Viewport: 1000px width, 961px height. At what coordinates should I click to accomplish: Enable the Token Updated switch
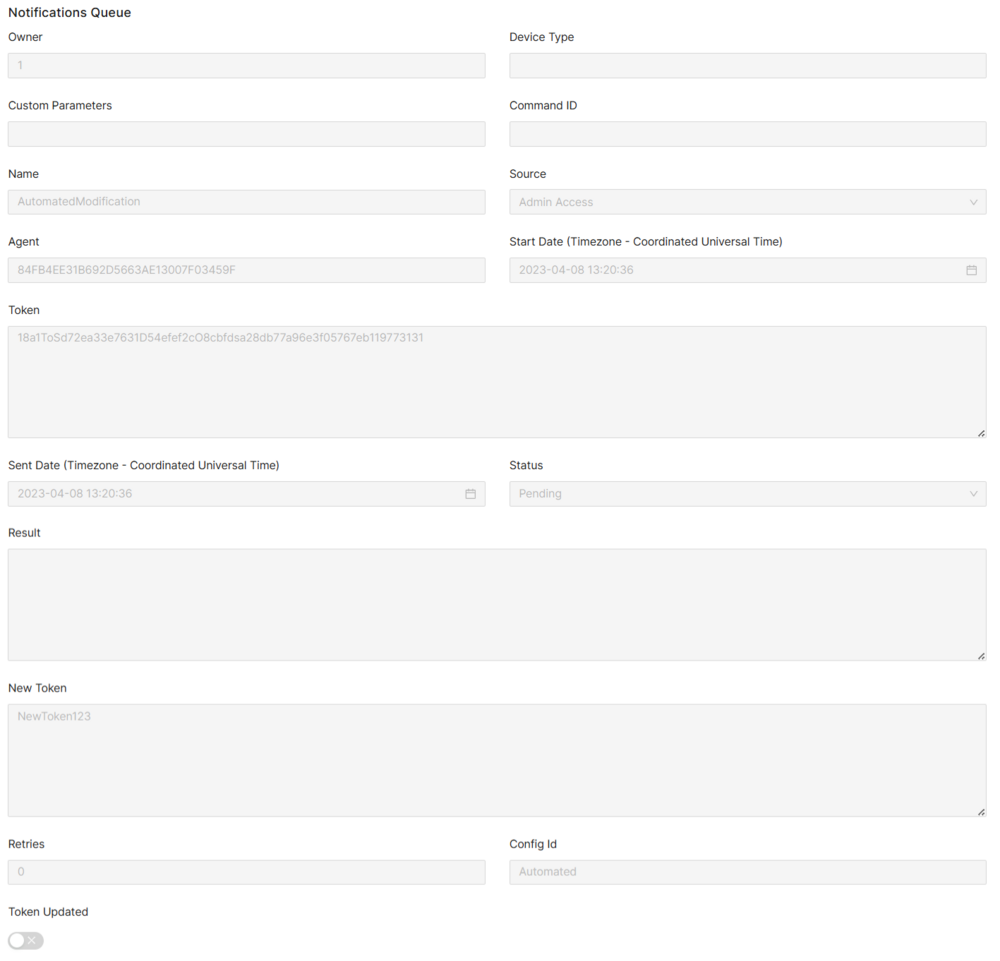(26, 940)
